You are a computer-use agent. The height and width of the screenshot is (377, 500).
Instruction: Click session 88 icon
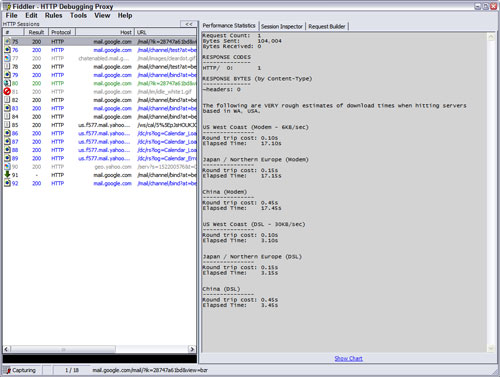tap(7, 150)
